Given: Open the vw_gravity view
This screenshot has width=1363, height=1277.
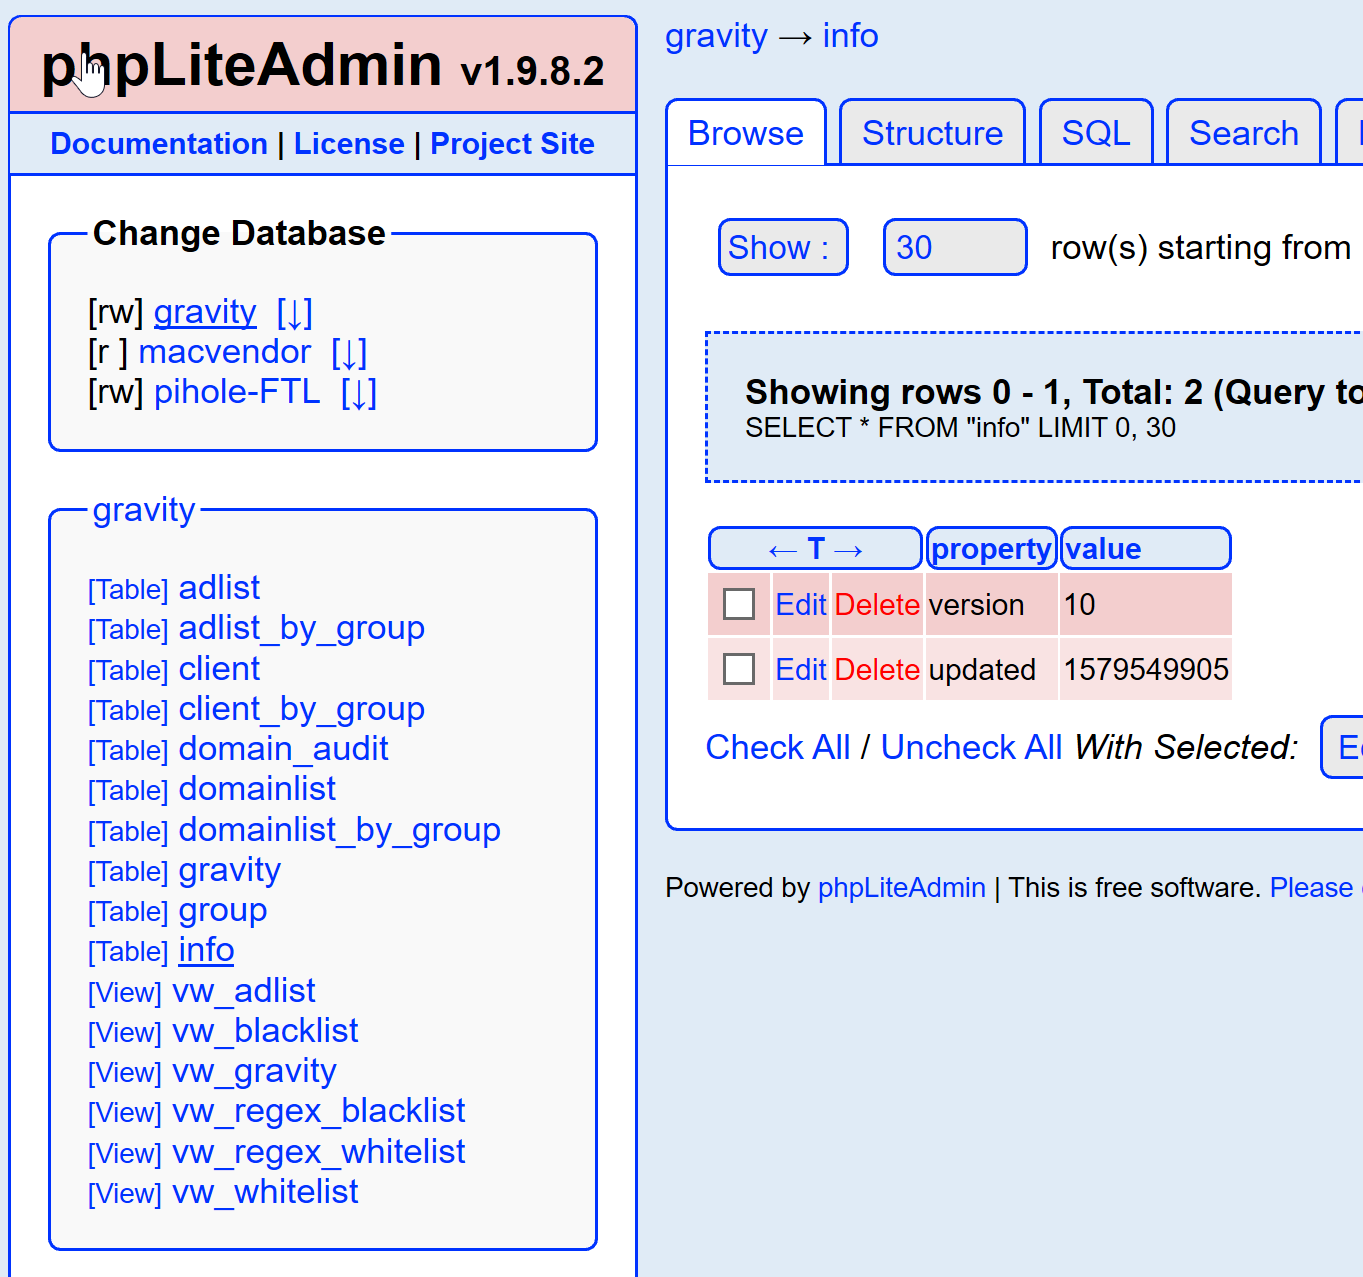Looking at the screenshot, I should point(255,1072).
